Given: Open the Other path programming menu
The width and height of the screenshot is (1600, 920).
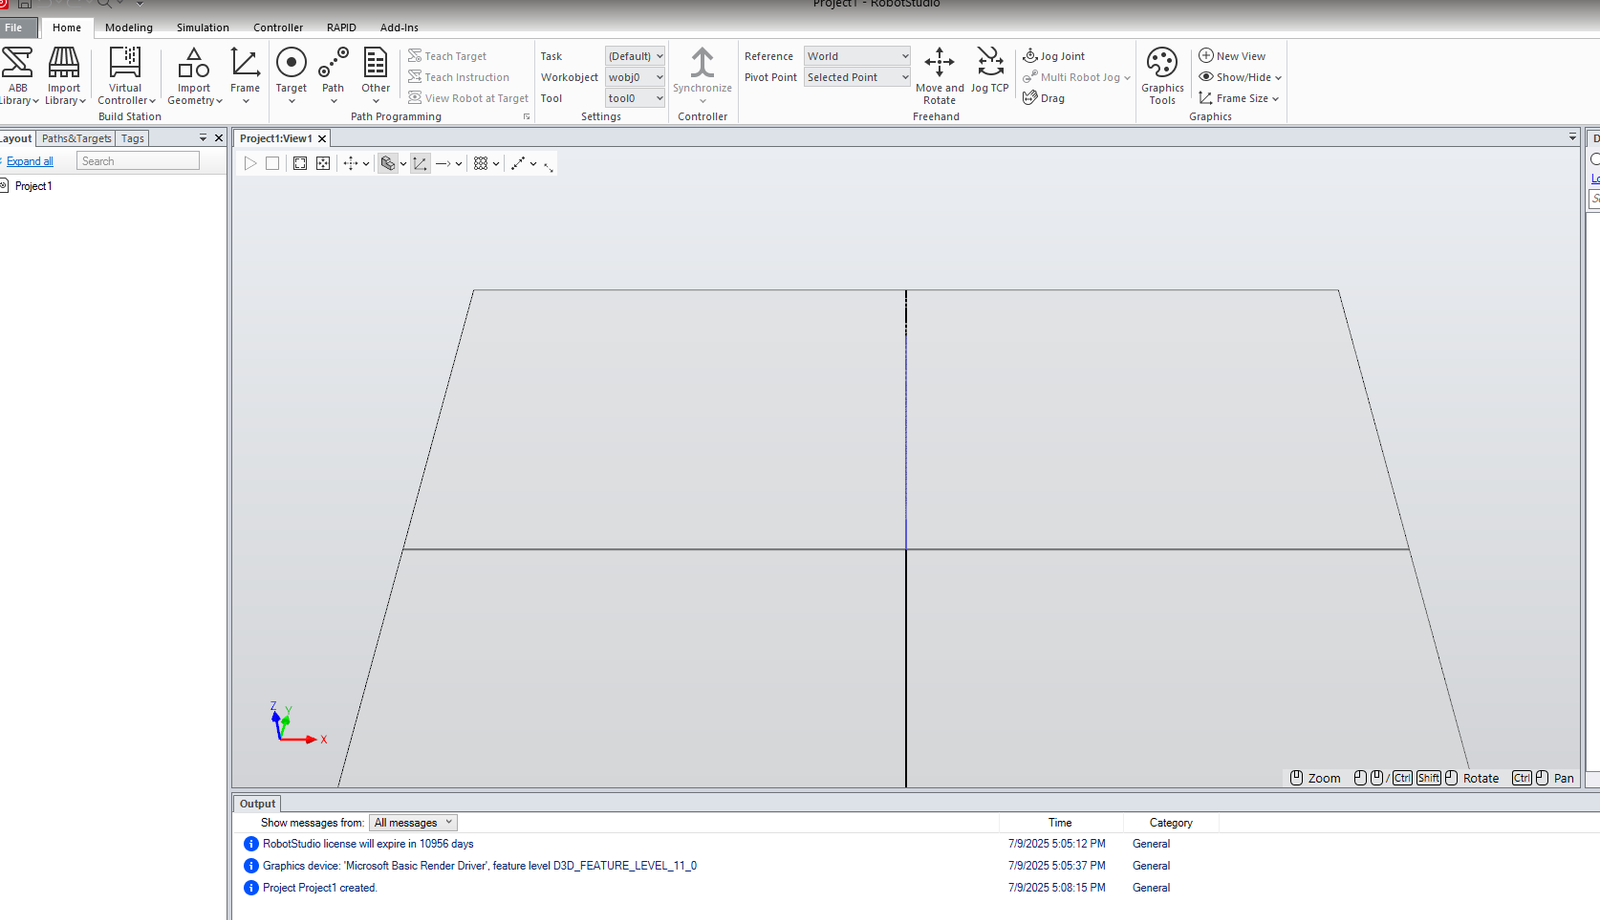Looking at the screenshot, I should pos(376,76).
